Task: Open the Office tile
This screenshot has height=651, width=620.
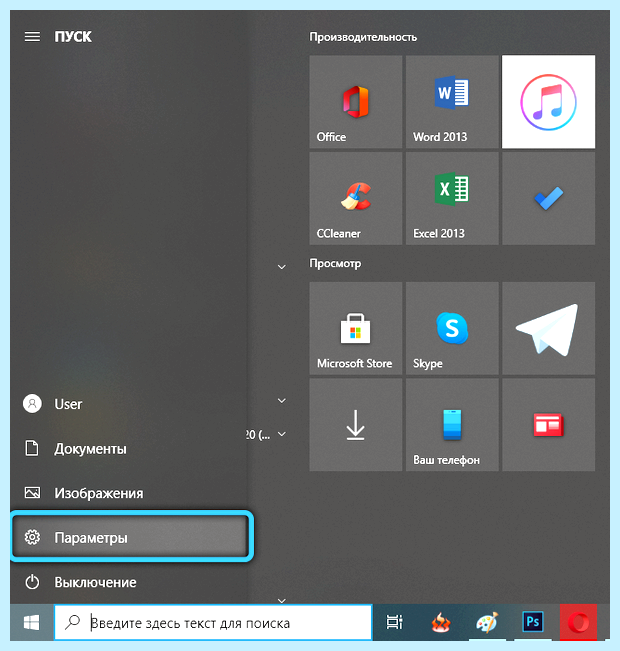Action: point(355,102)
